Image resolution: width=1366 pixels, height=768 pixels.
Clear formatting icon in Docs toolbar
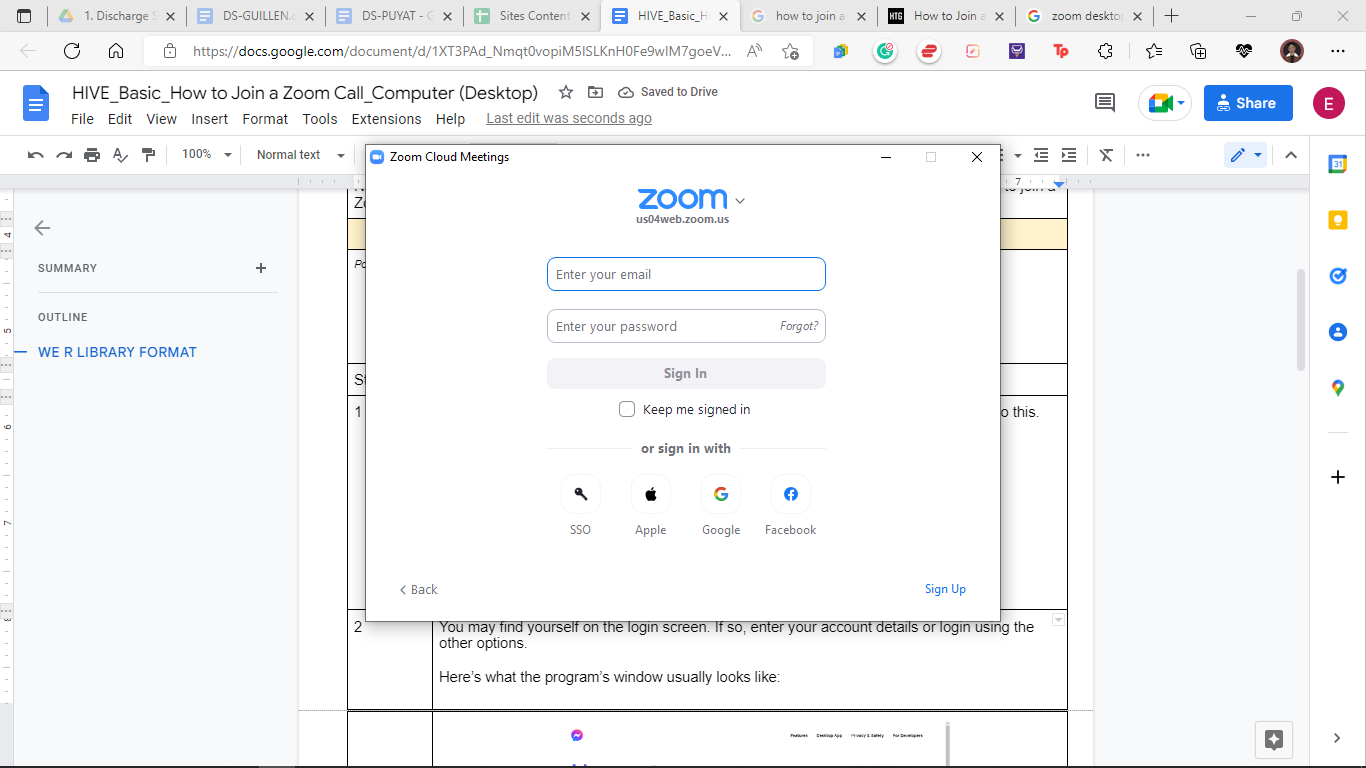click(x=1106, y=155)
